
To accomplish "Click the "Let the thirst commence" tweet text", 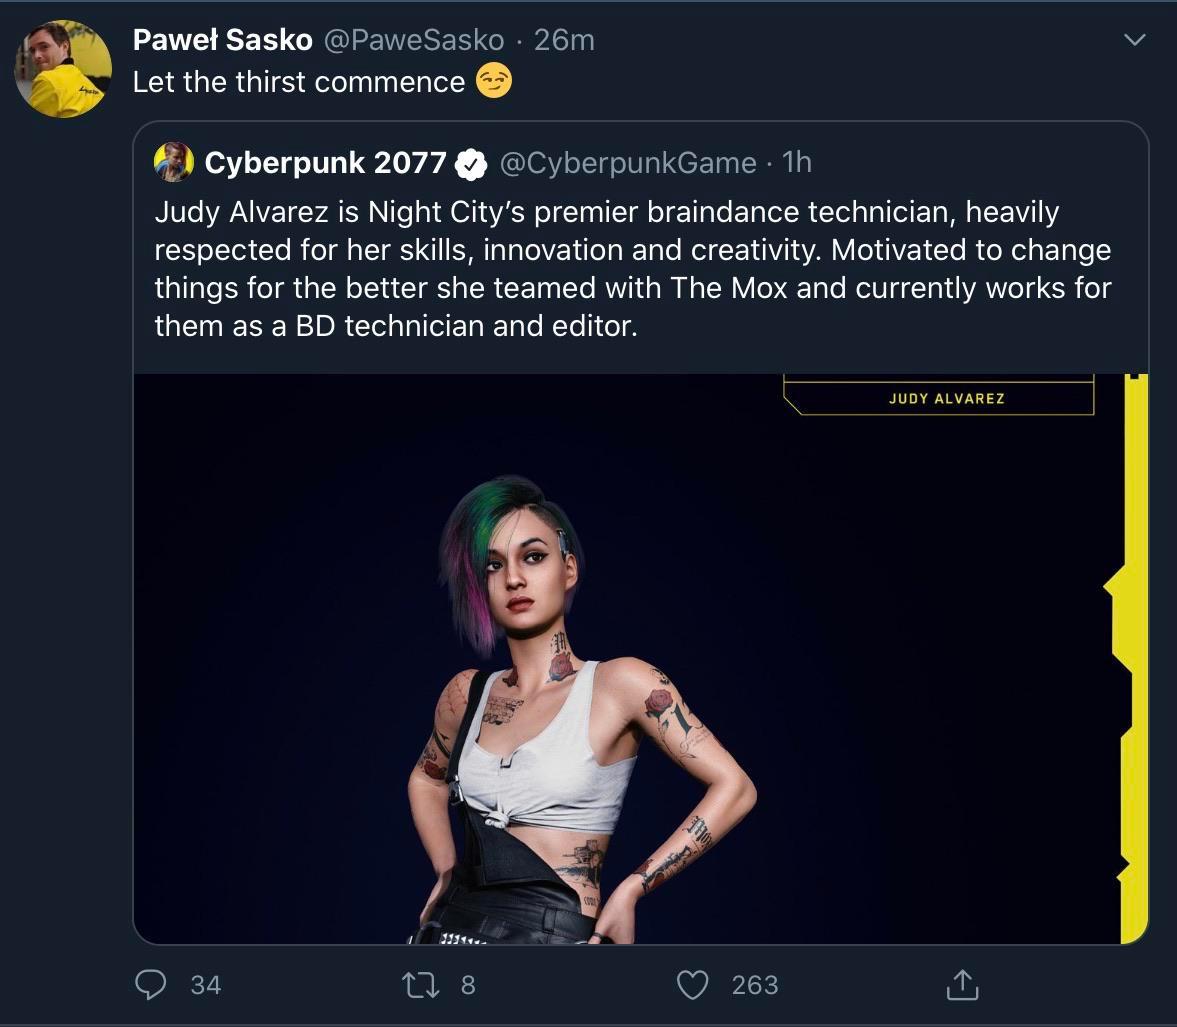I will [298, 82].
